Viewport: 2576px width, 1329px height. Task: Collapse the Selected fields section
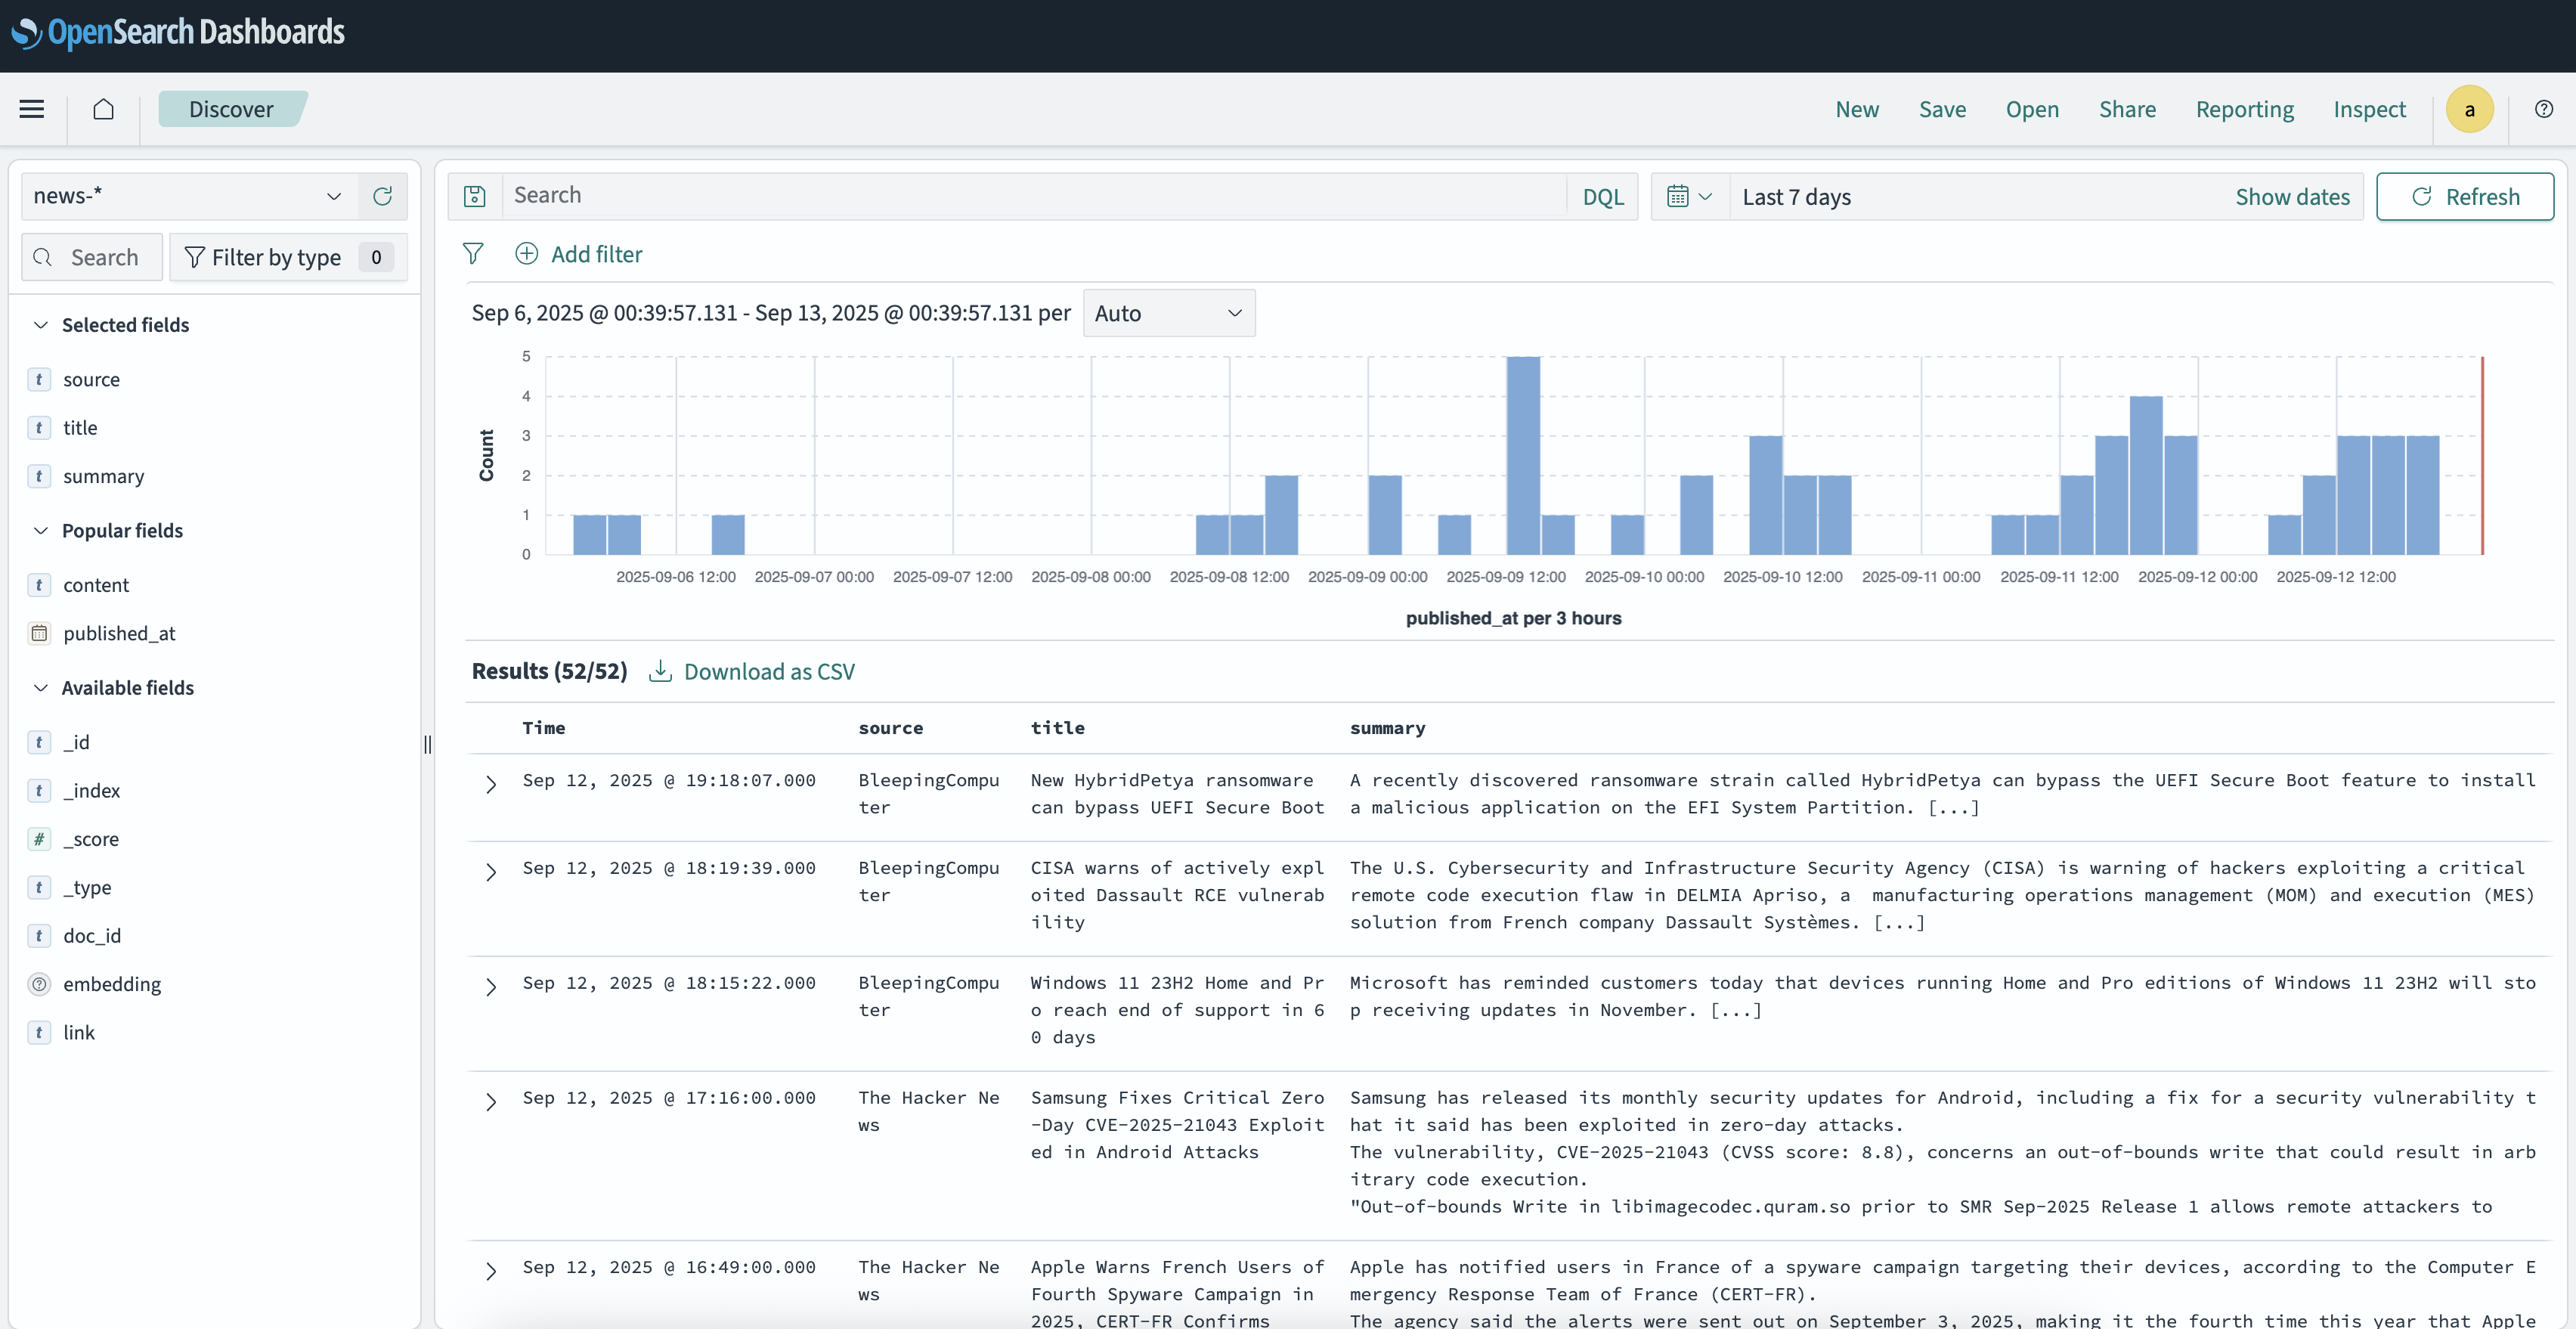41,325
